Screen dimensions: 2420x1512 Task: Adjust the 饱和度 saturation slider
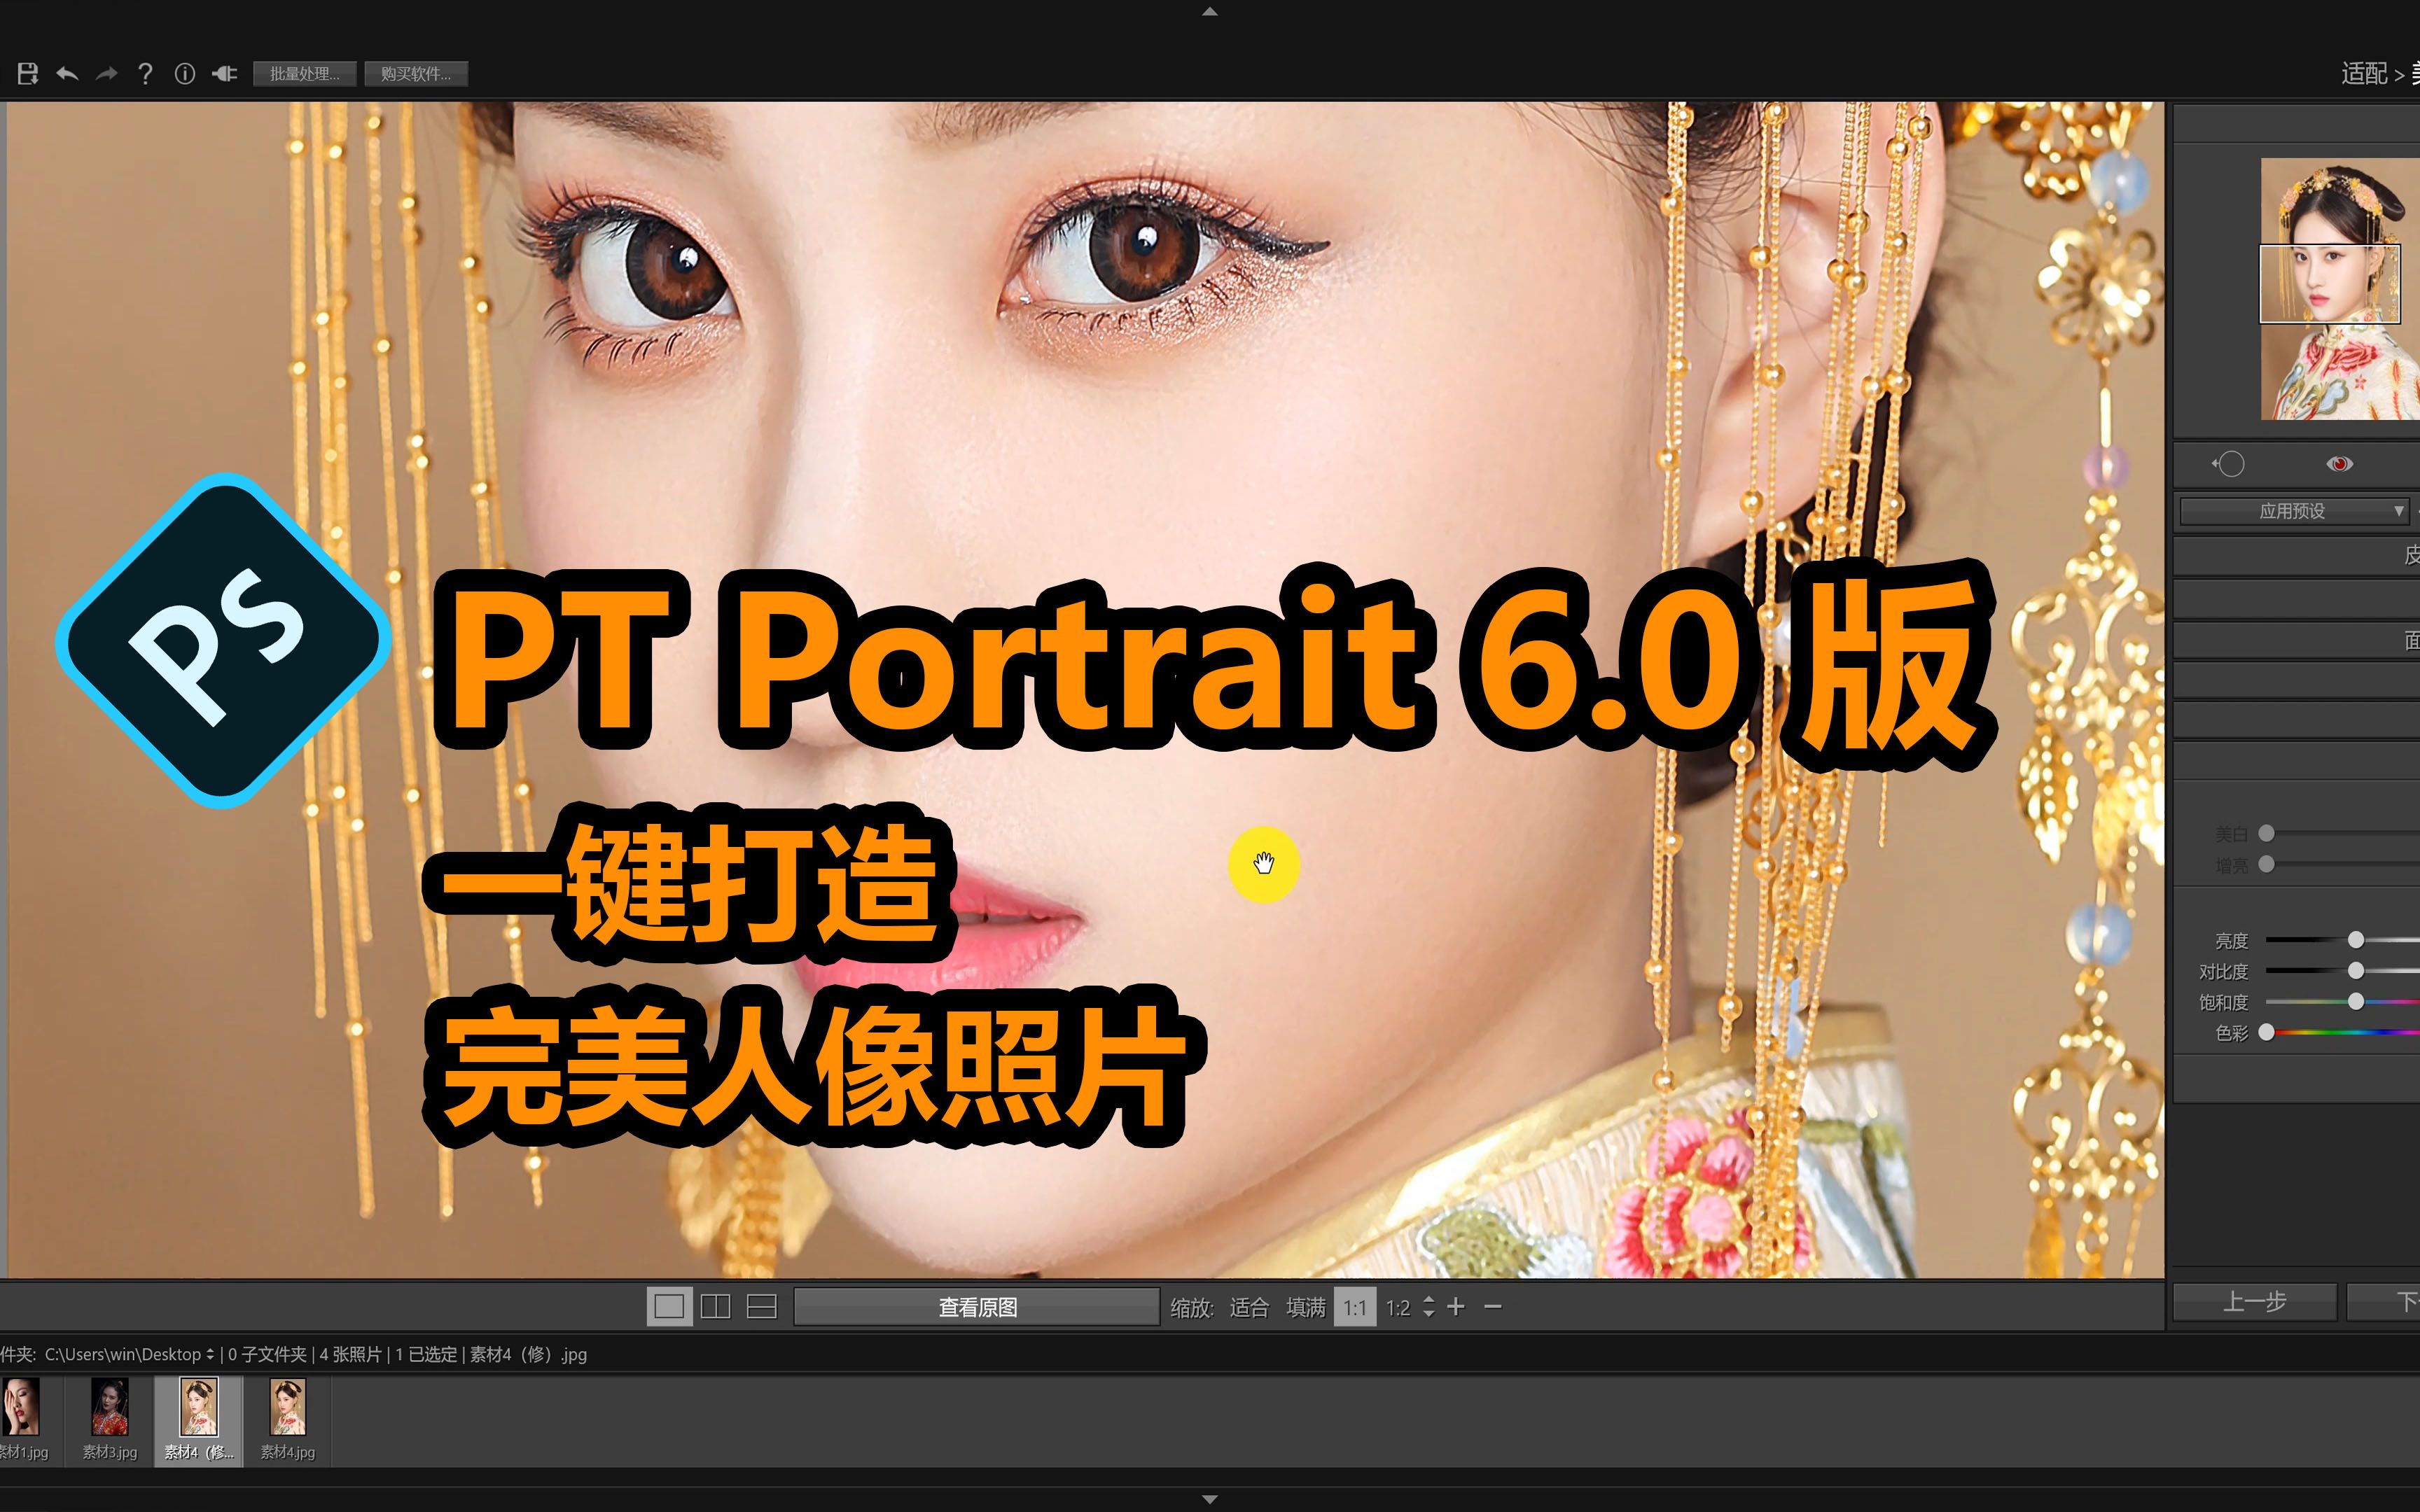2356,1001
